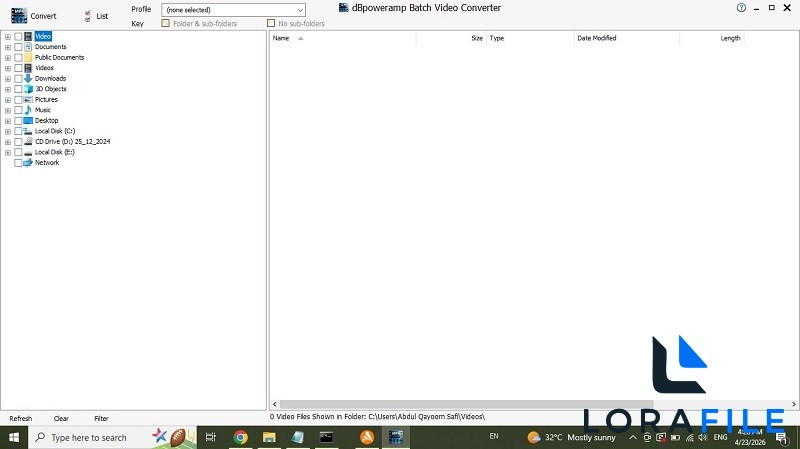Check the Video library checkbox
Image resolution: width=800 pixels, height=449 pixels.
click(18, 37)
